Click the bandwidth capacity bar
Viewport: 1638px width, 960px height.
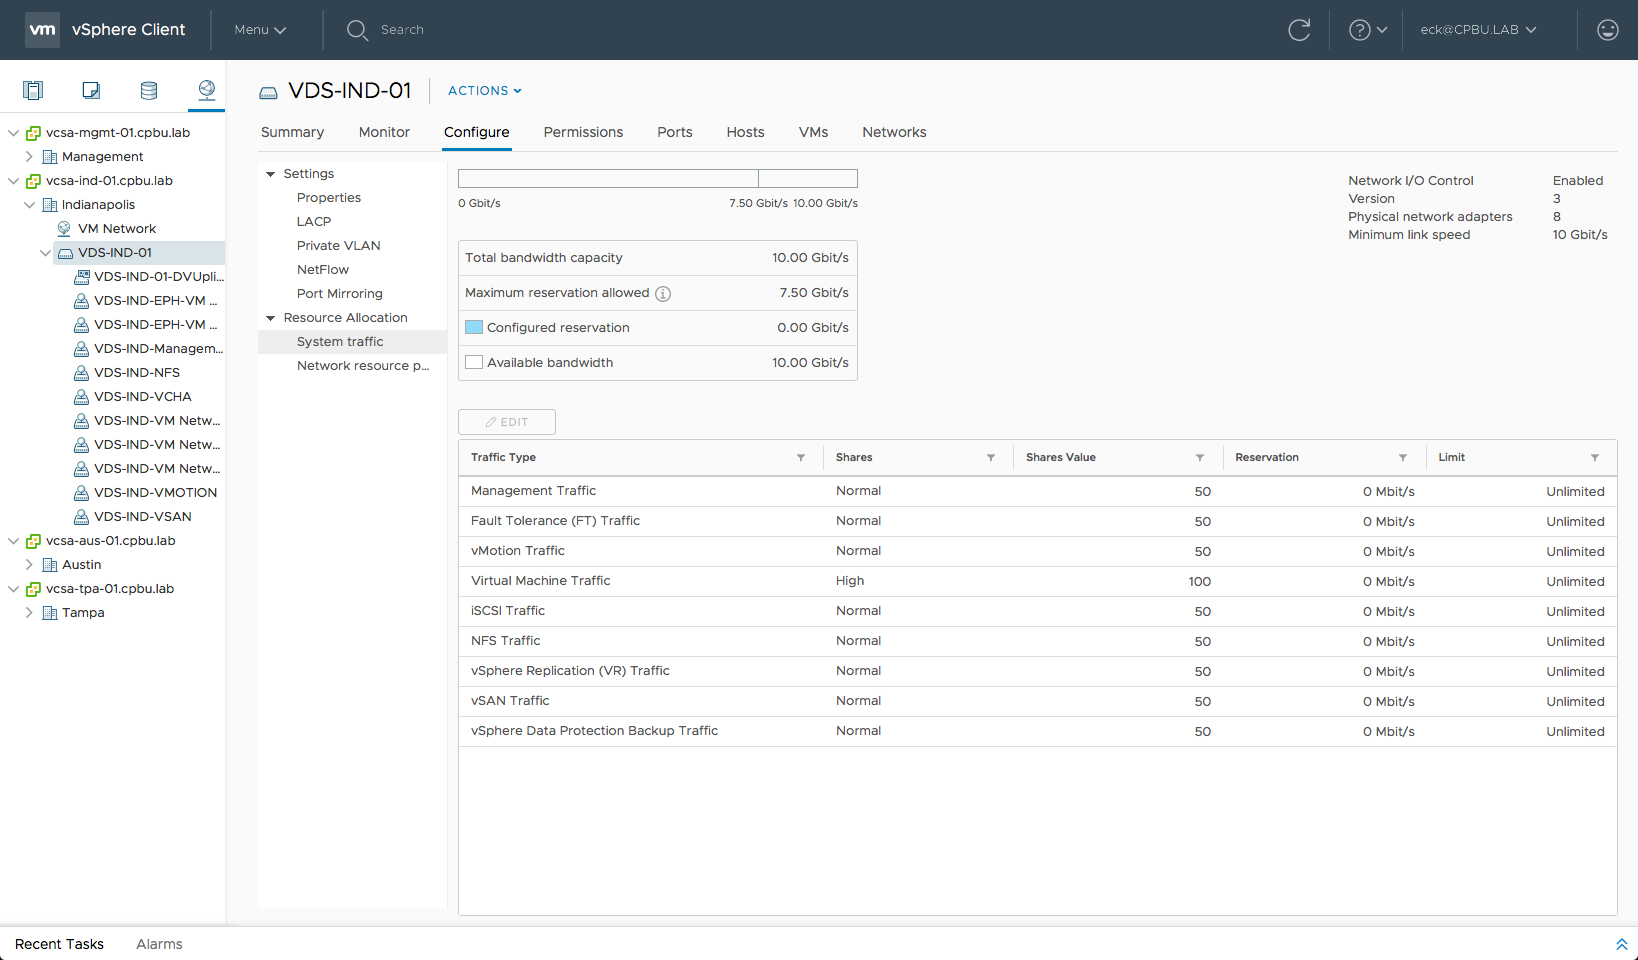[x=658, y=179]
